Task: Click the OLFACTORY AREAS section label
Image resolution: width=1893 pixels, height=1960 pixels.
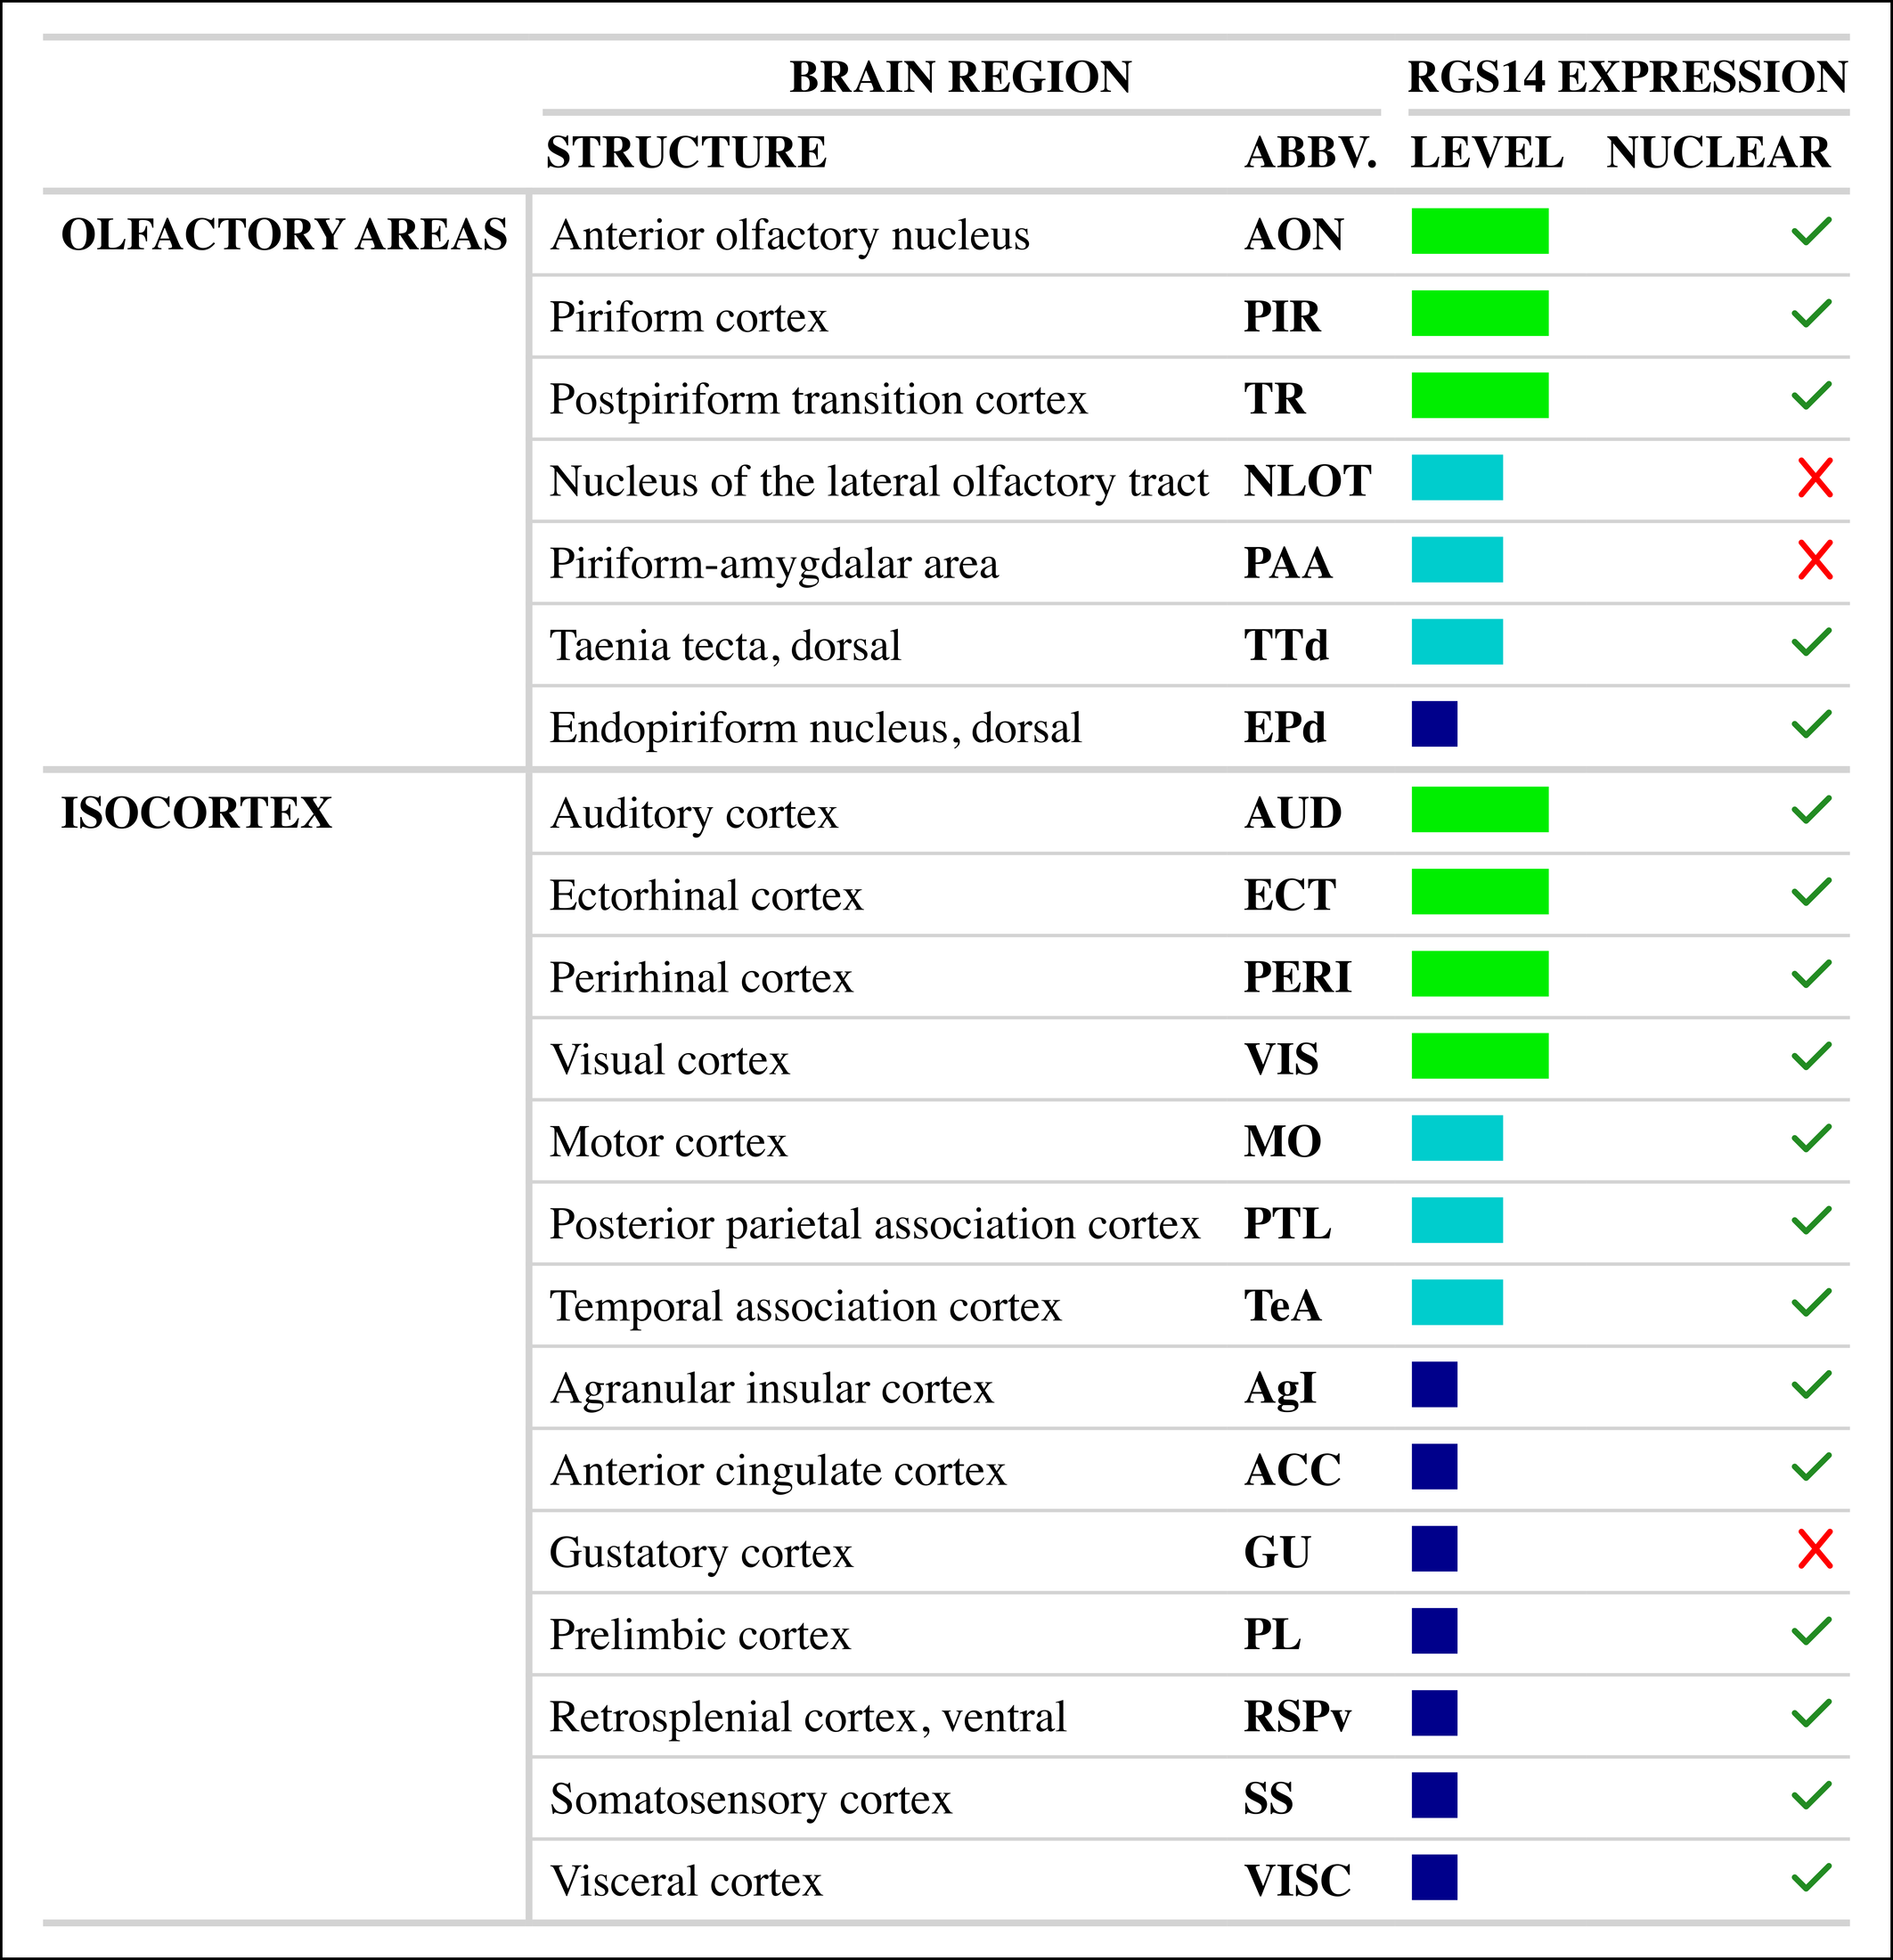Action: pyautogui.click(x=284, y=235)
